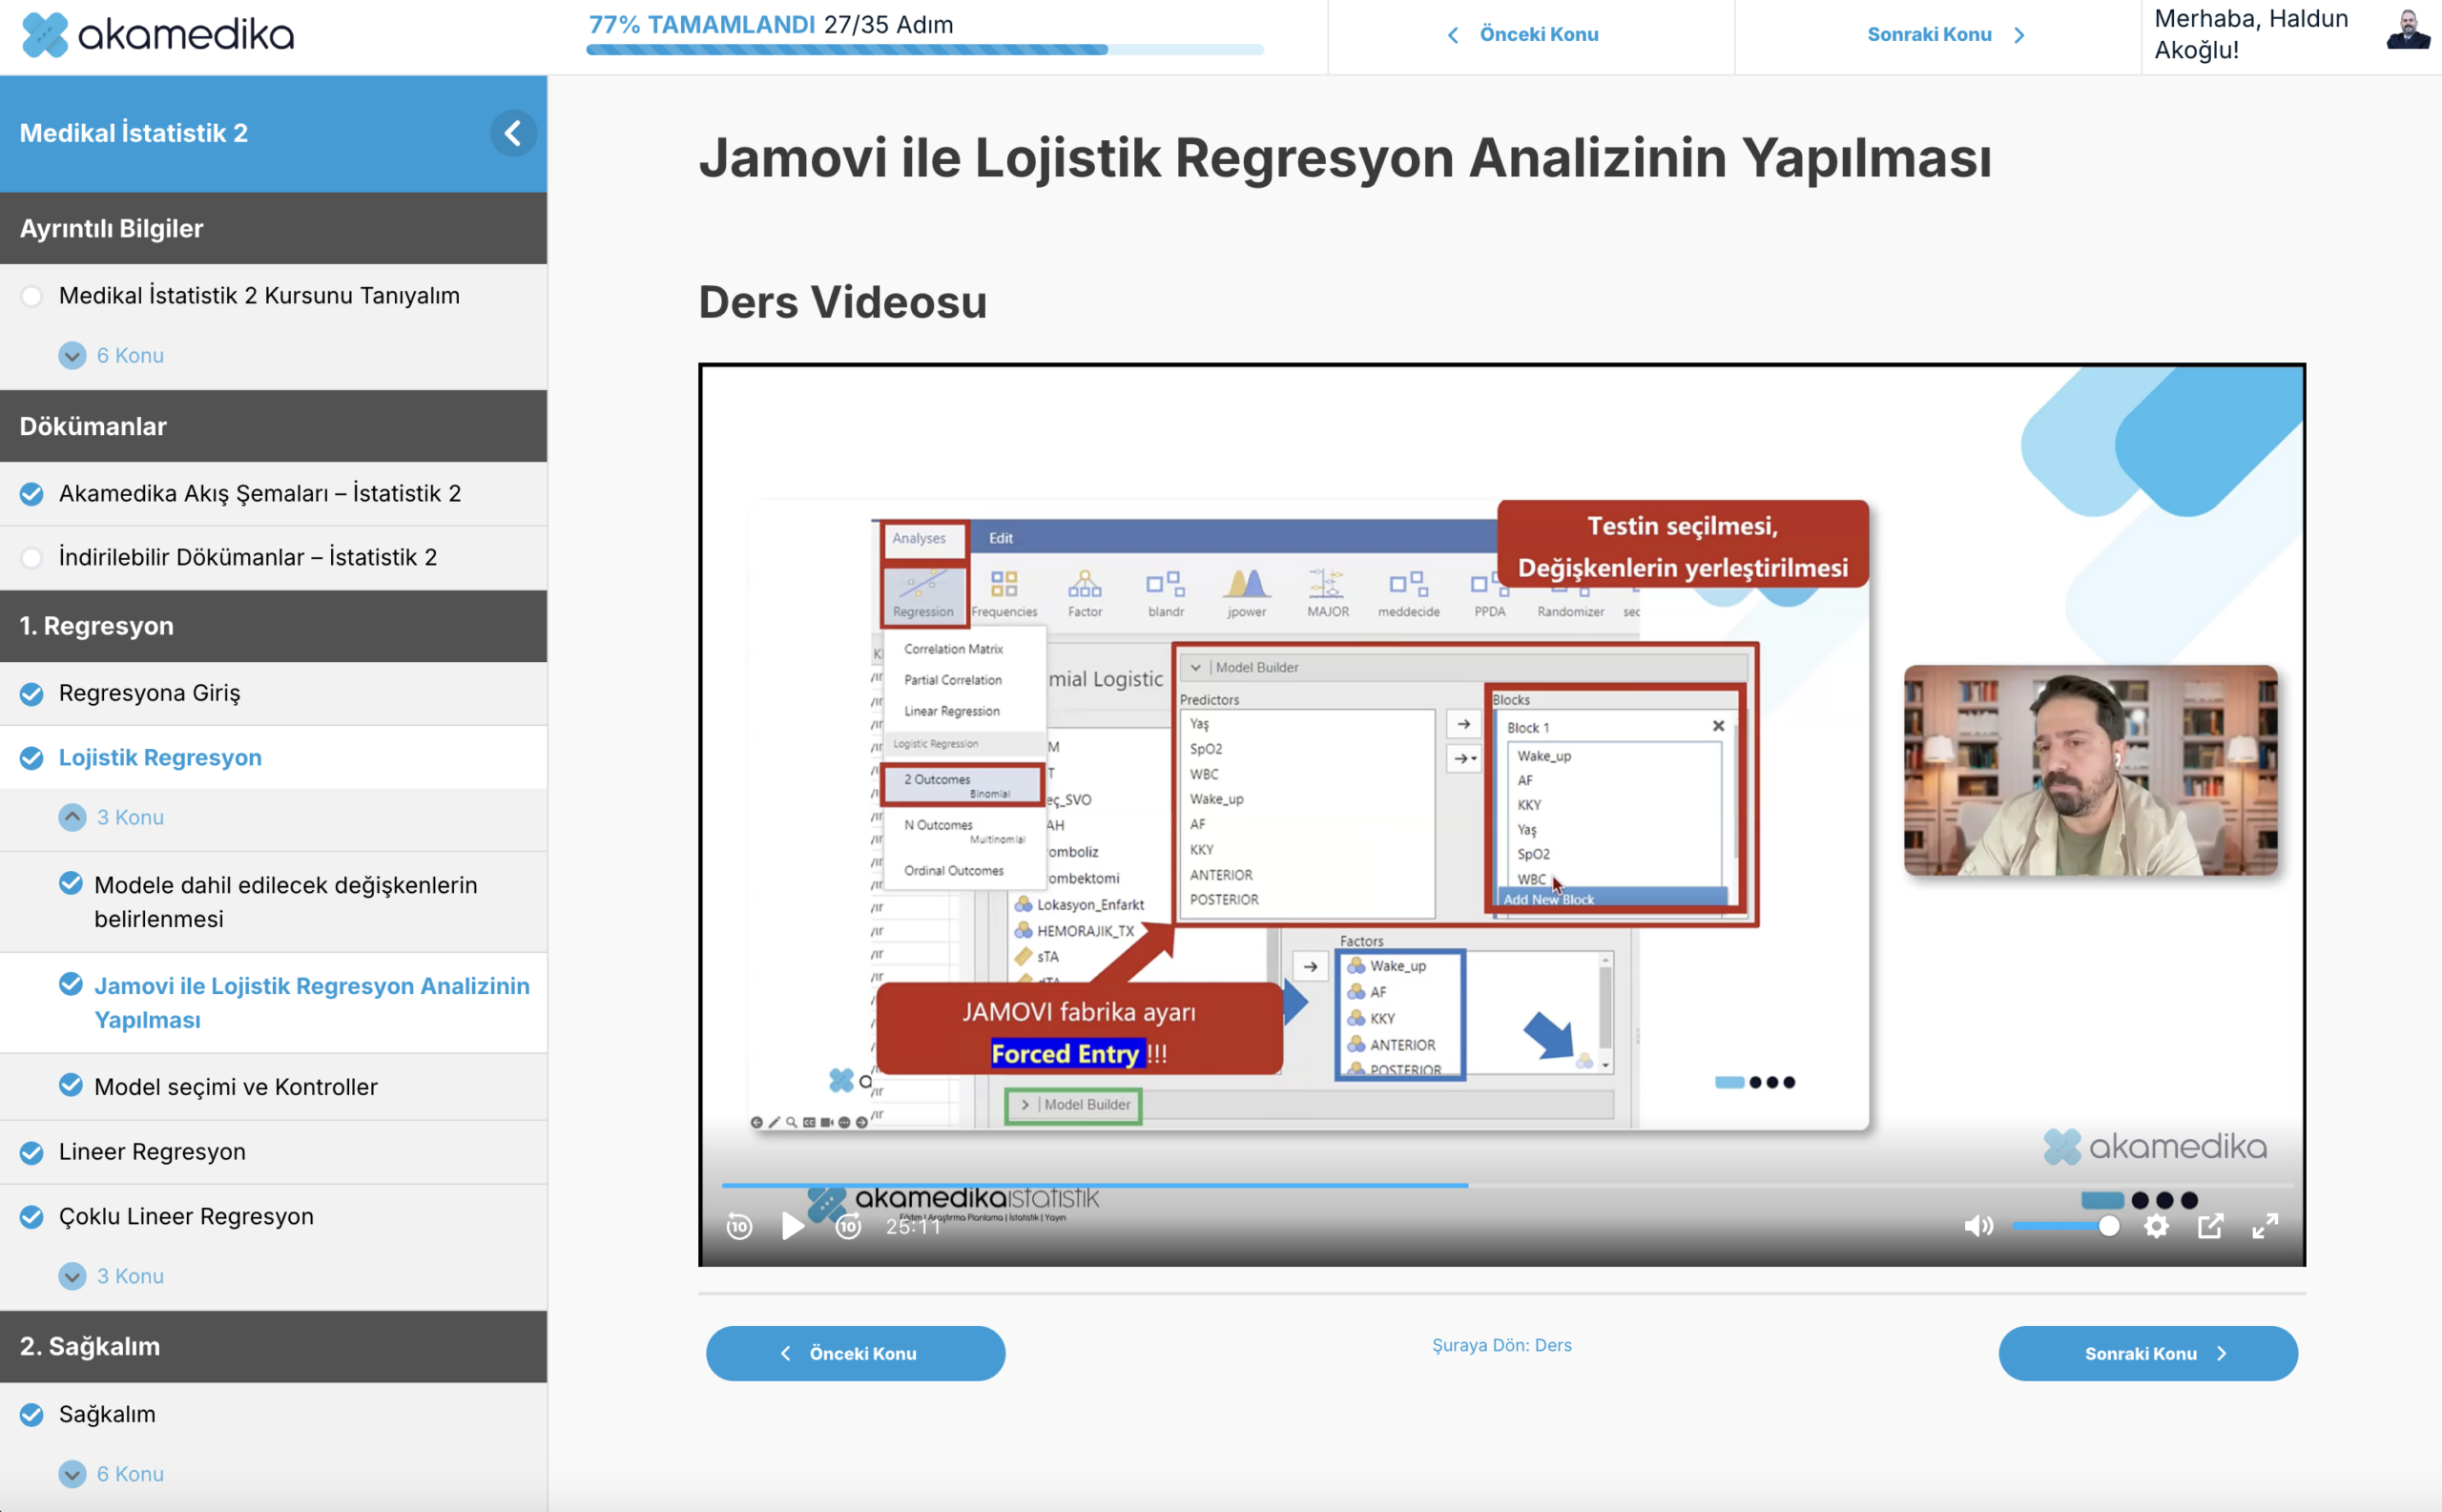Open Model seçimi ve Kontroller topic
Screen dimensions: 2442x1512
[x=236, y=1087]
